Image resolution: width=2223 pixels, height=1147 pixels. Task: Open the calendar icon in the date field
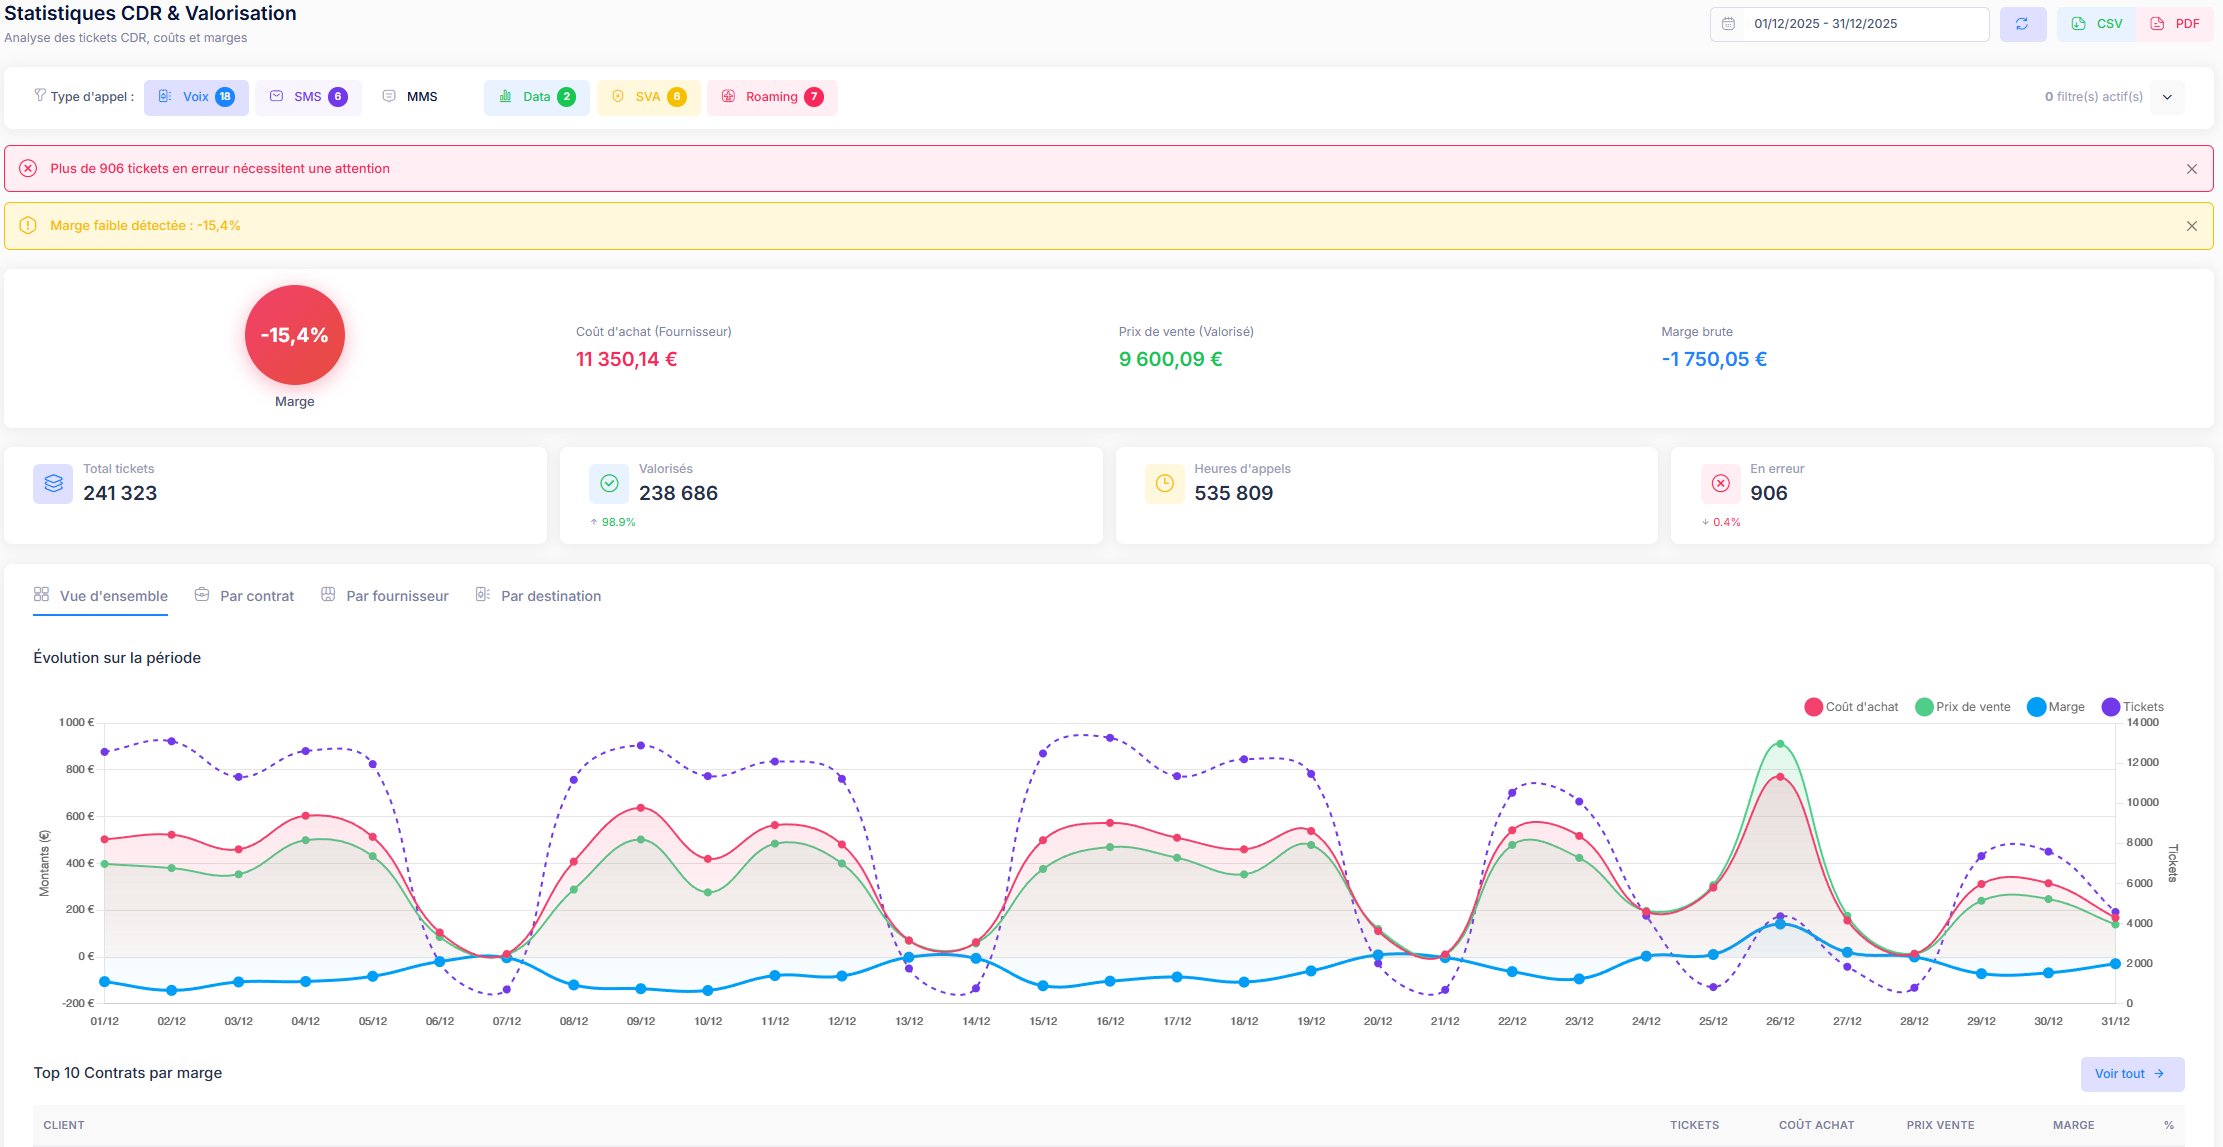point(1729,23)
